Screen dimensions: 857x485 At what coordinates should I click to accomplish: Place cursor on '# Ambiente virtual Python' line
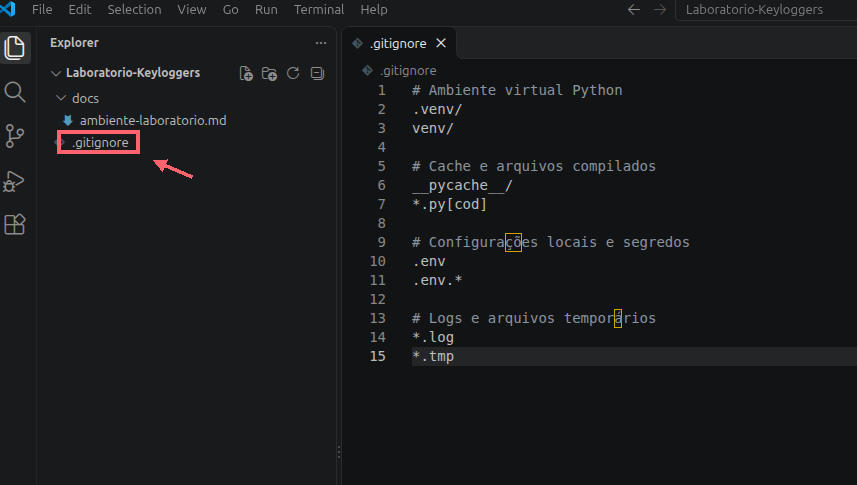[517, 90]
